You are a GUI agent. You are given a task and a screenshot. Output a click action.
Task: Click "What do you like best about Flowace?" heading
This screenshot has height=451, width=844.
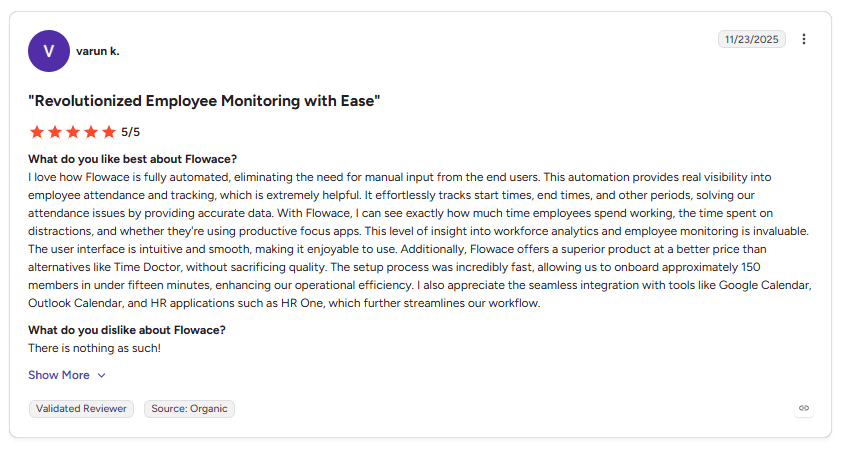[132, 159]
